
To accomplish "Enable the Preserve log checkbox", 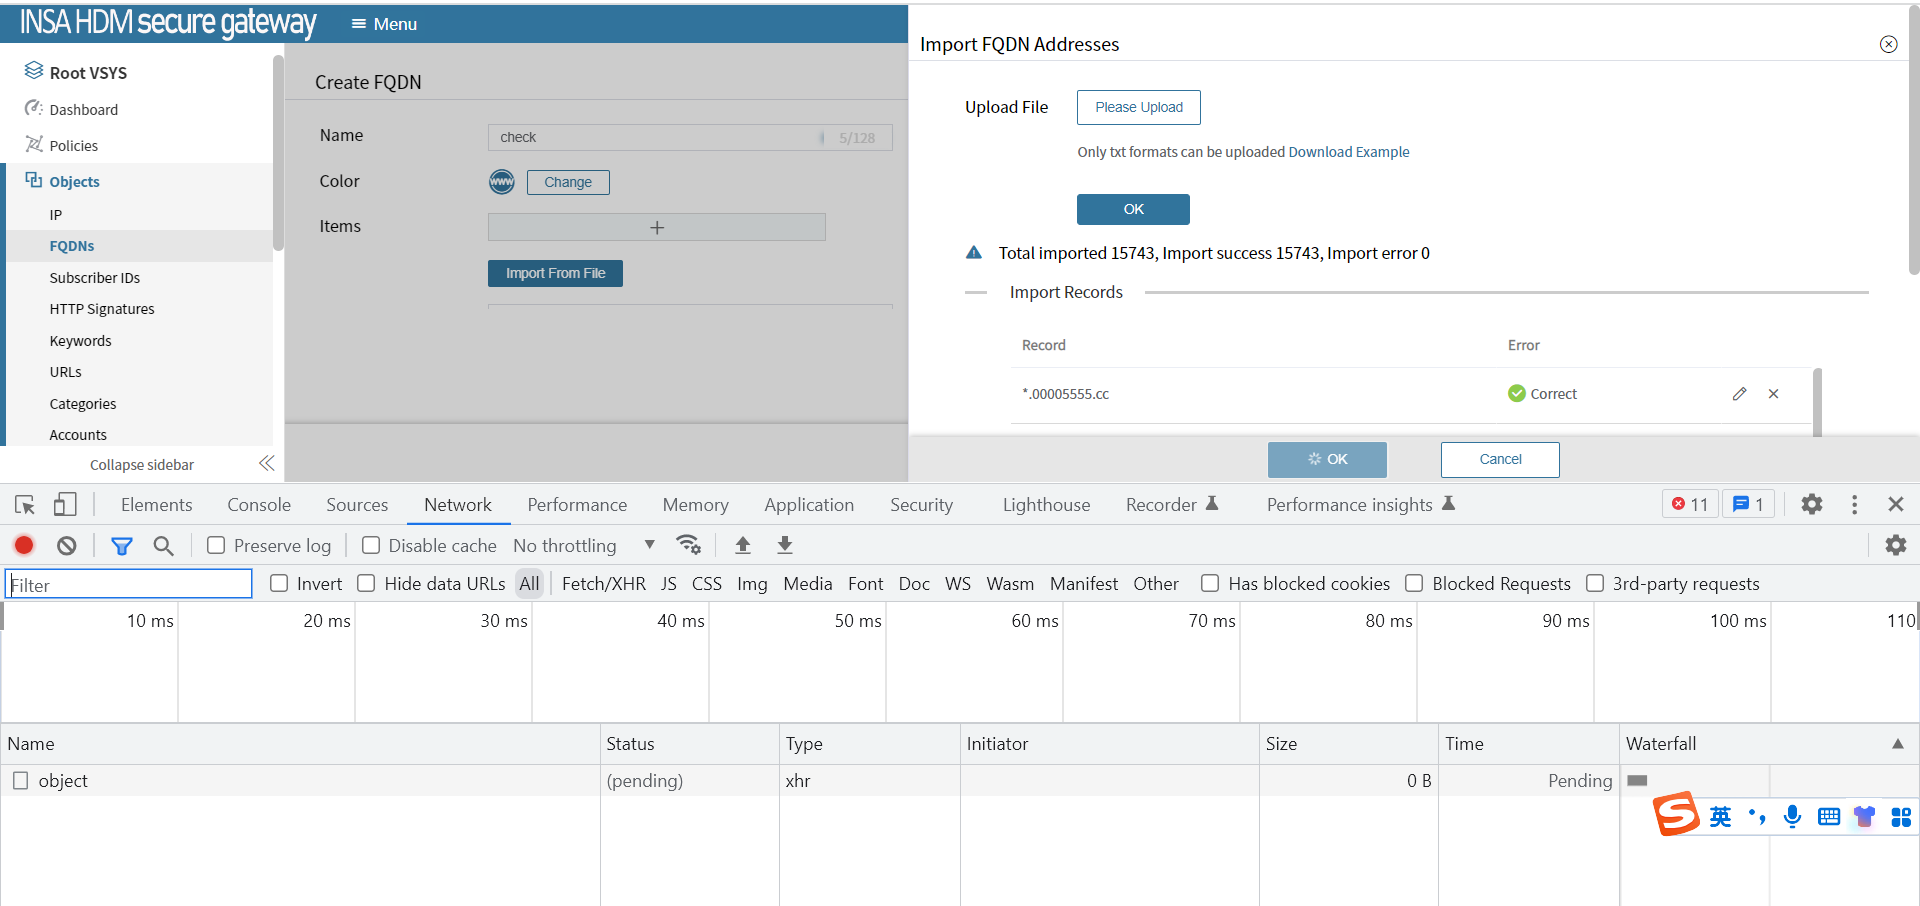I will (216, 545).
